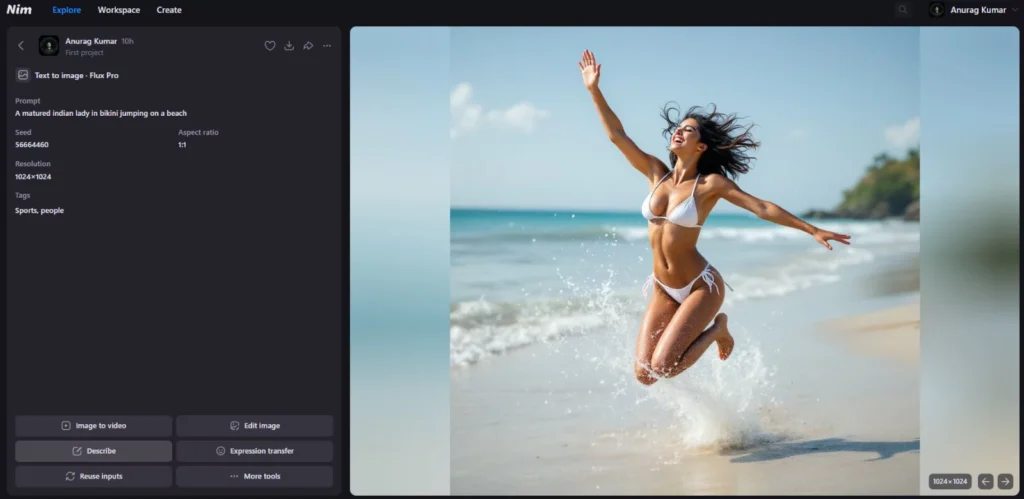Click the author avatar thumbnail
This screenshot has height=499, width=1024.
(49, 46)
